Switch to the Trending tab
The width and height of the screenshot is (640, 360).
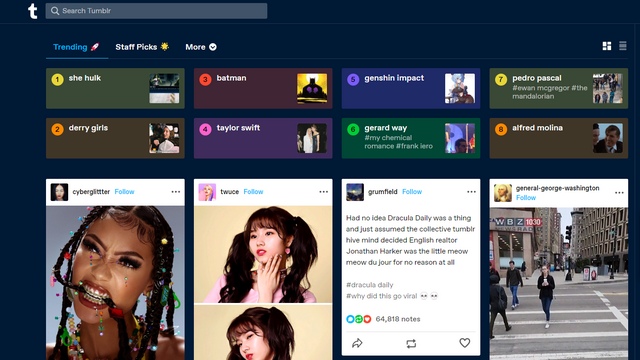(x=76, y=47)
